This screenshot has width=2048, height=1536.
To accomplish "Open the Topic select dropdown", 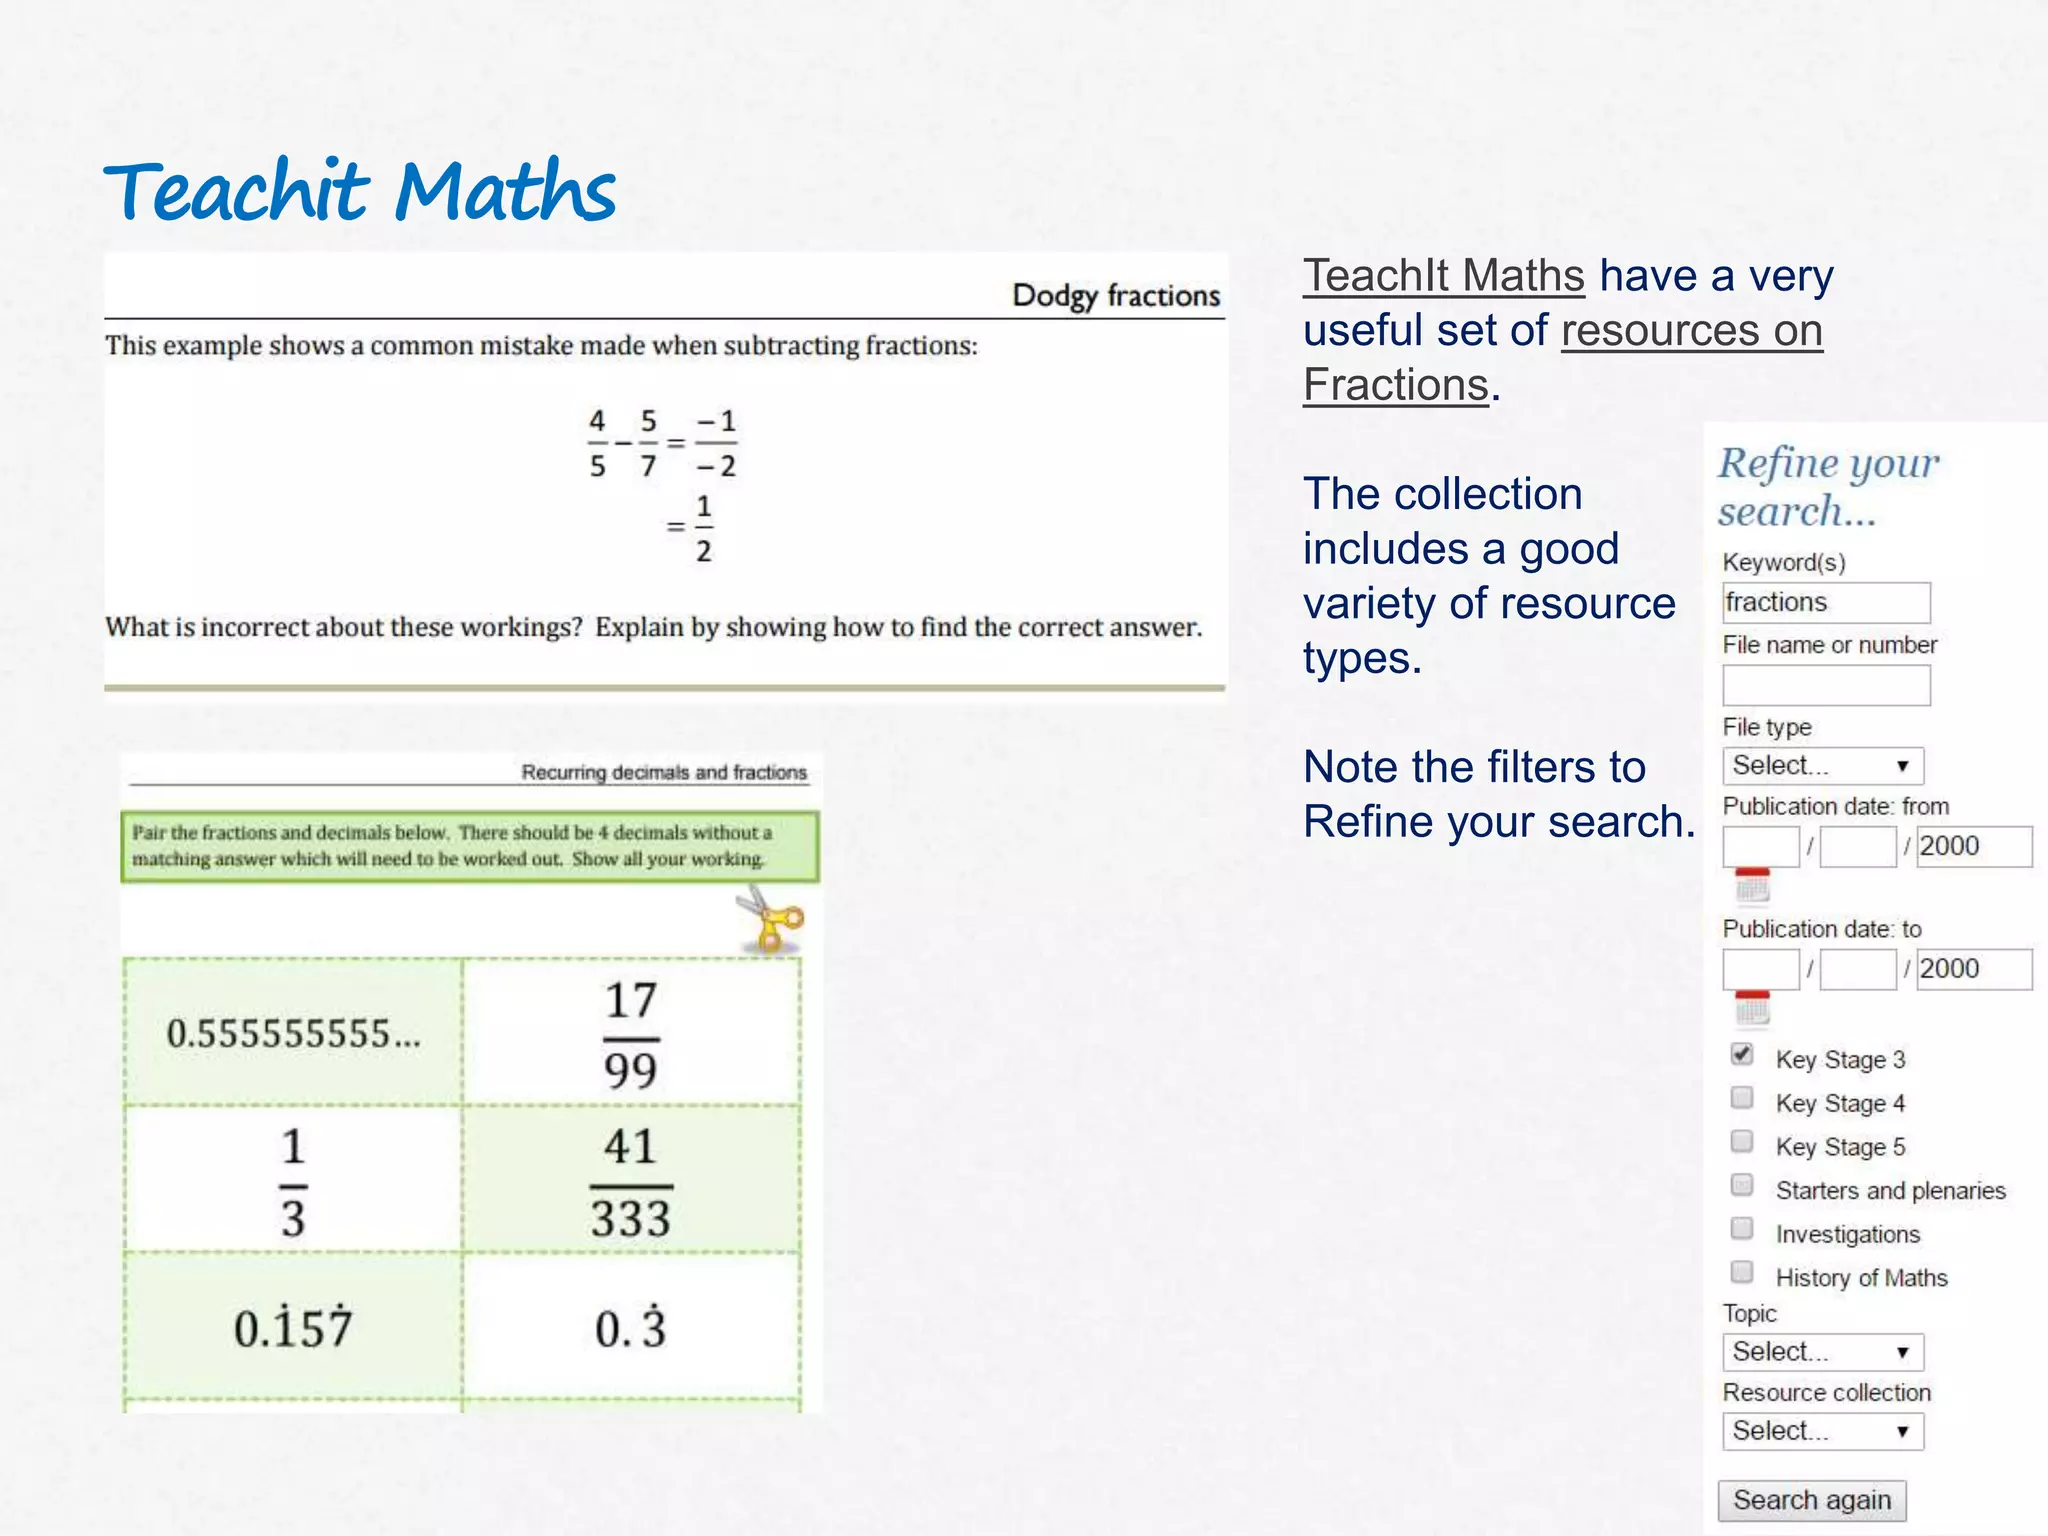I will (1823, 1352).
